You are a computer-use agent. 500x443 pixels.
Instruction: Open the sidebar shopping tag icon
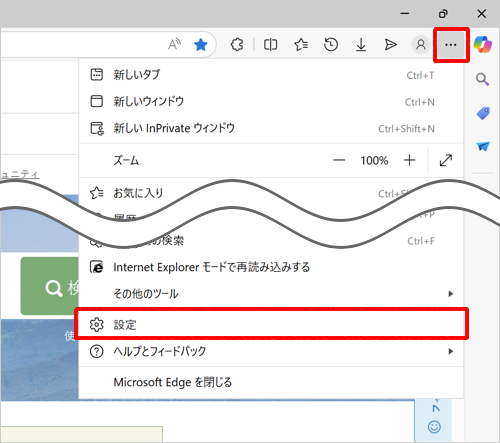[483, 113]
